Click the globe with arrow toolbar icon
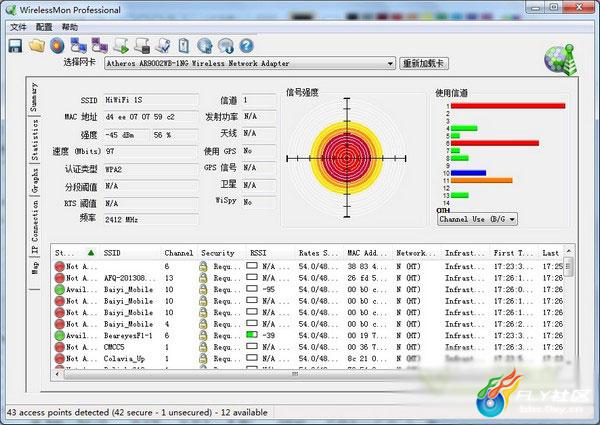 click(x=205, y=46)
